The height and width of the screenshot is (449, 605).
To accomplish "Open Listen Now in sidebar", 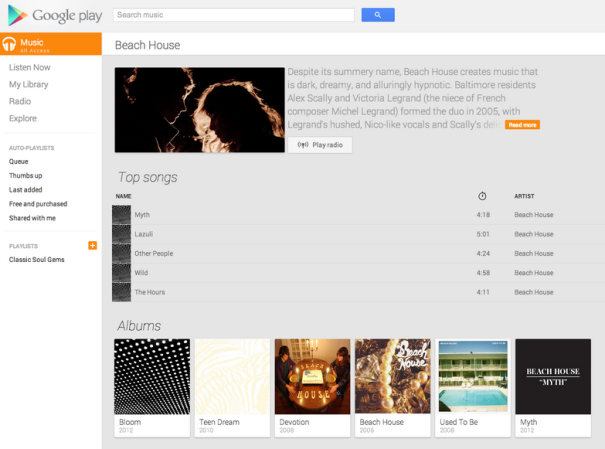I will pos(30,67).
